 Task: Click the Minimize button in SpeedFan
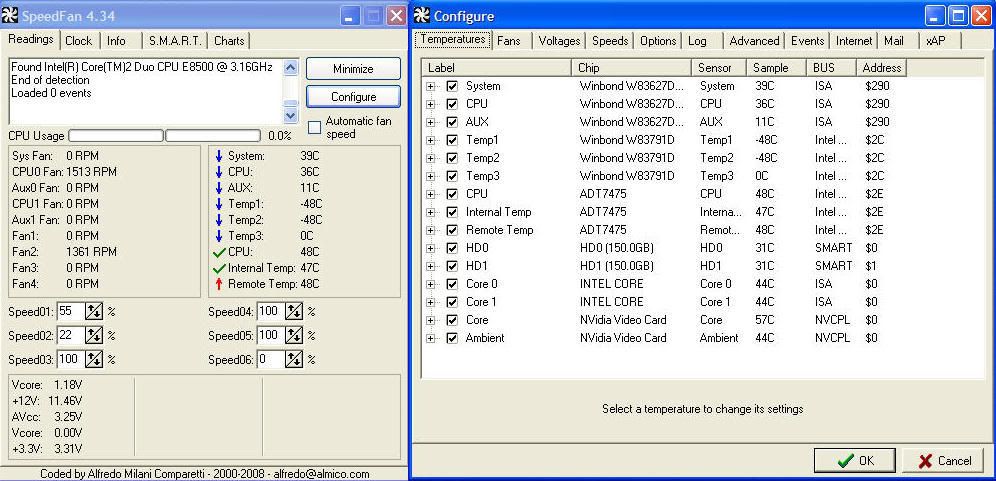click(353, 69)
